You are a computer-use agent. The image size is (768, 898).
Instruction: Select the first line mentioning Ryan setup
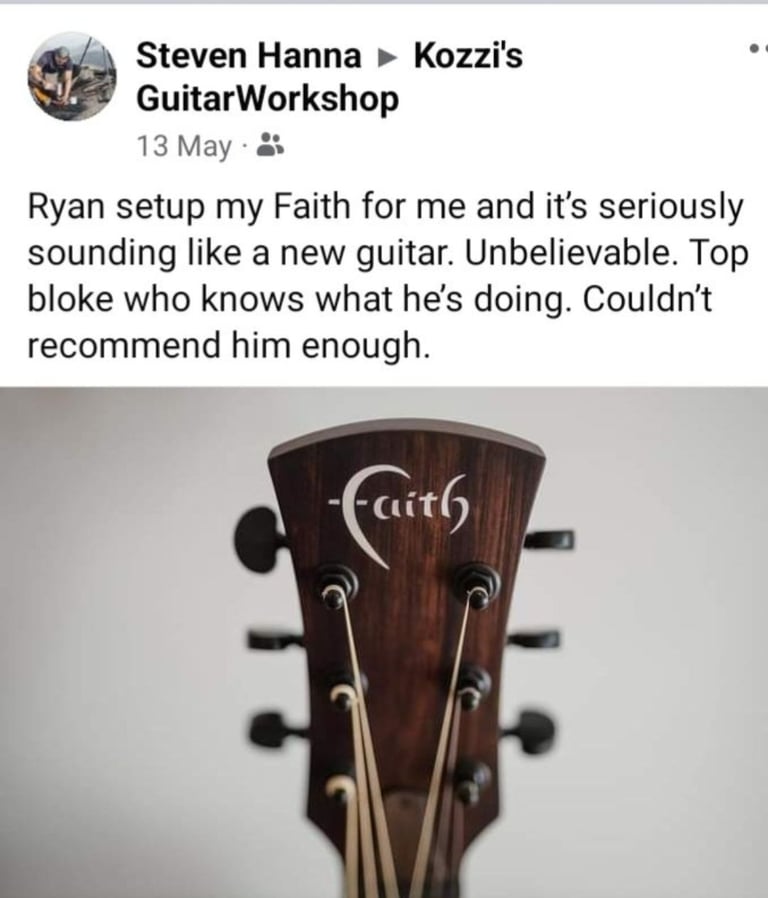[x=385, y=208]
